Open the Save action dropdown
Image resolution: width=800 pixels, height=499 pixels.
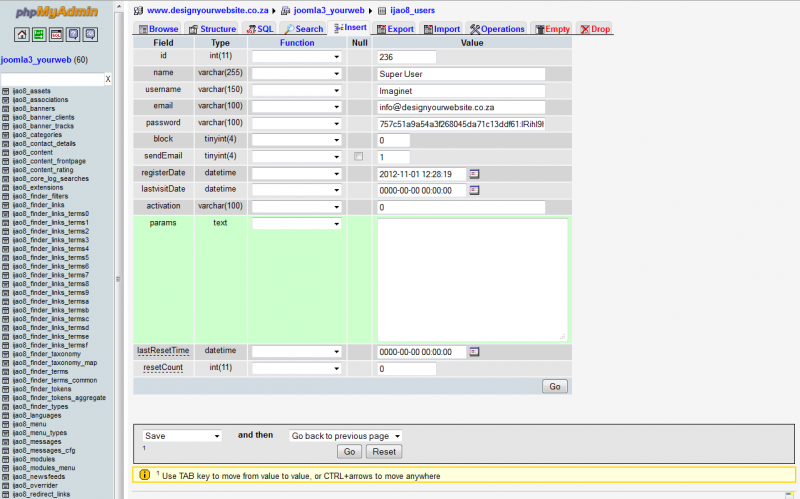(182, 436)
